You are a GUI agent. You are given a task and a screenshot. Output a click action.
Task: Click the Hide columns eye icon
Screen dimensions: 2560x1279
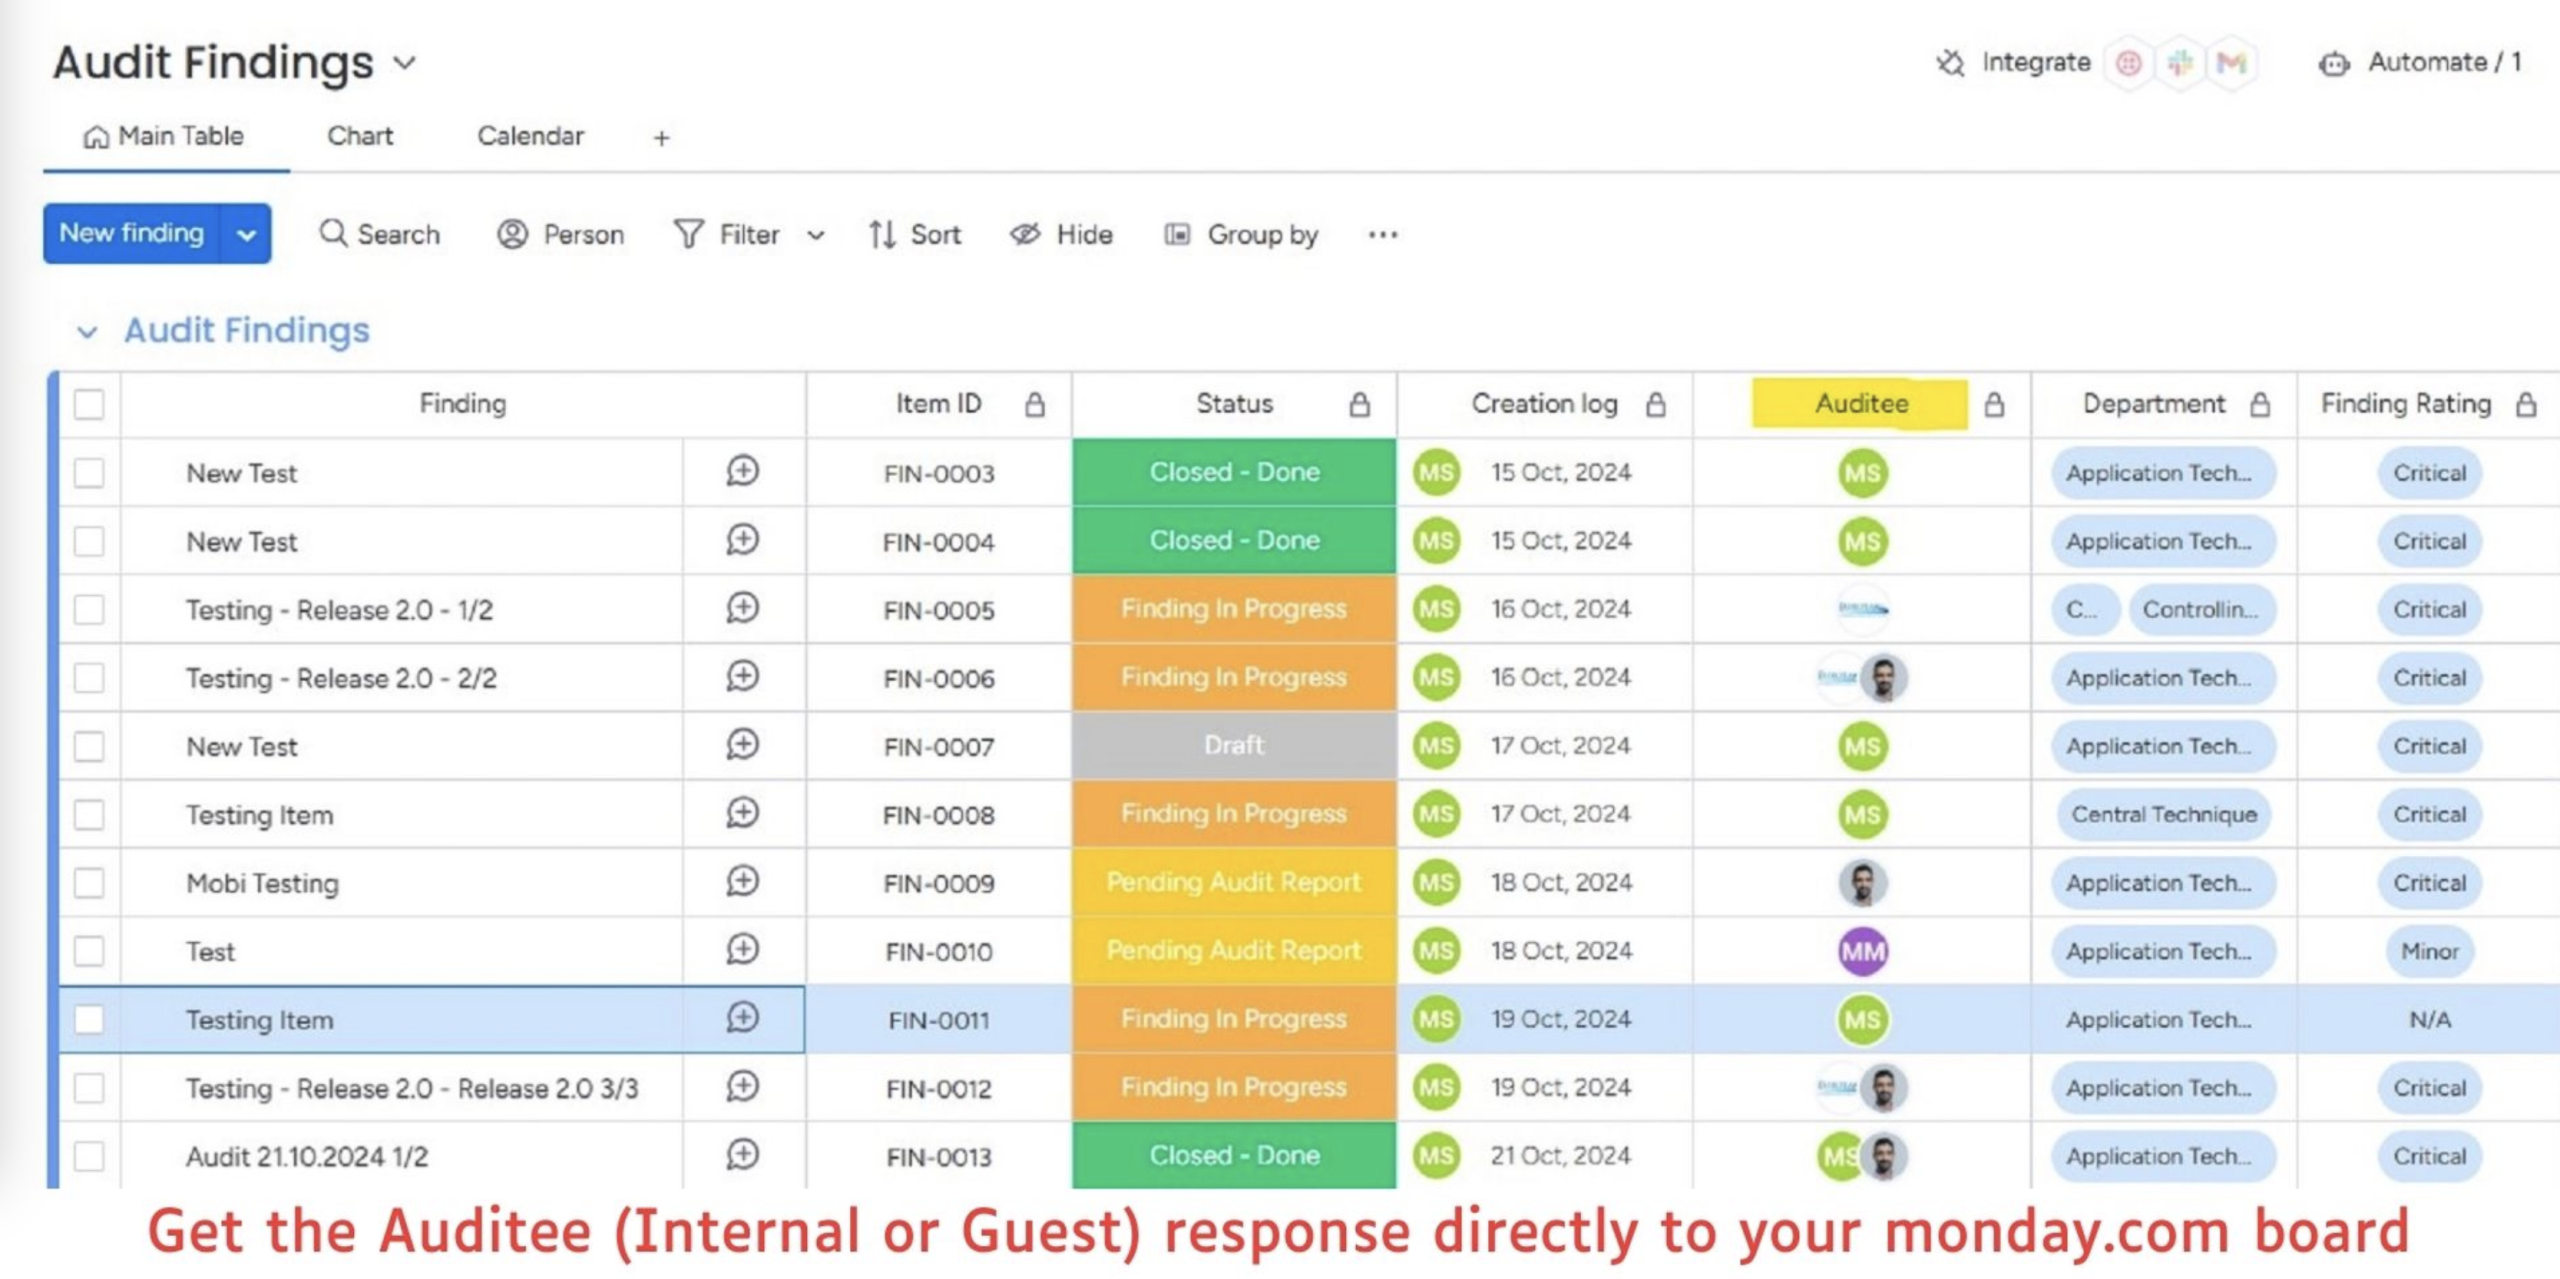1025,234
